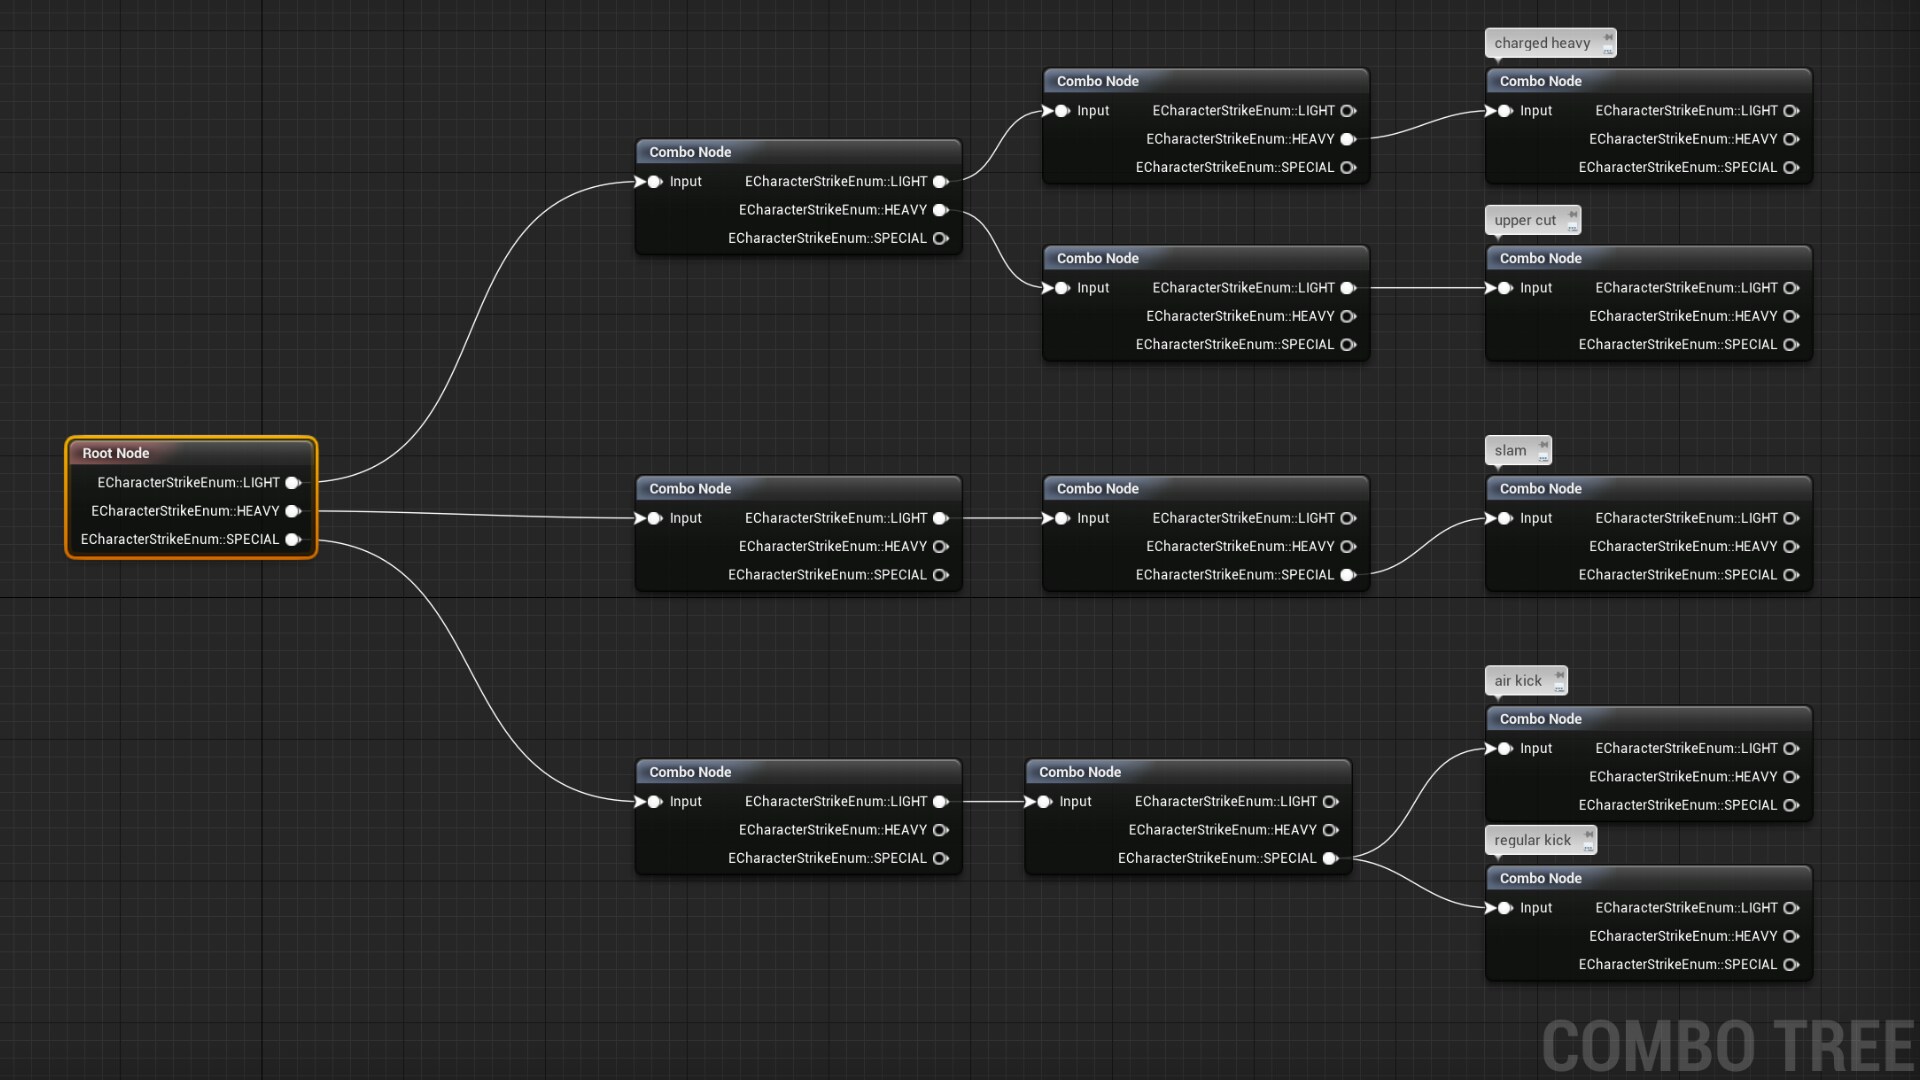1920x1080 pixels.
Task: Click the SPECIAL output pin on Root Node
Action: [x=294, y=539]
